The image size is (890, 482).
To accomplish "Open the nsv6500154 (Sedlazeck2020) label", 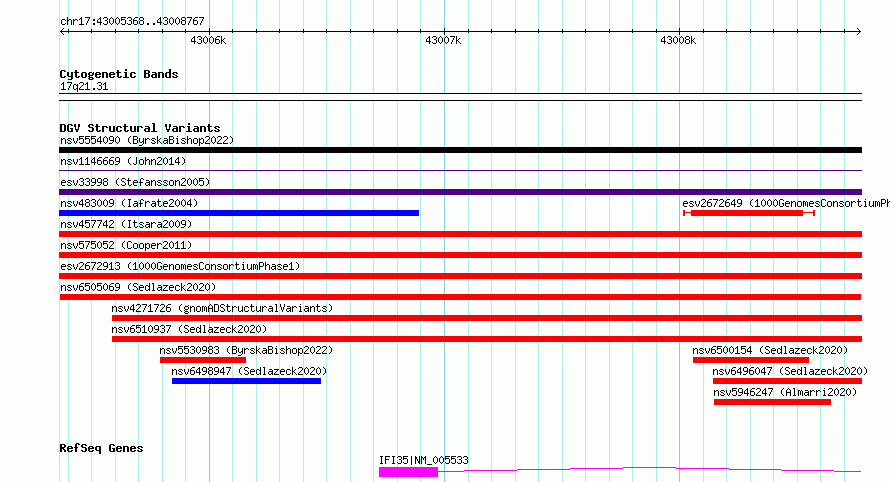I will tap(770, 350).
